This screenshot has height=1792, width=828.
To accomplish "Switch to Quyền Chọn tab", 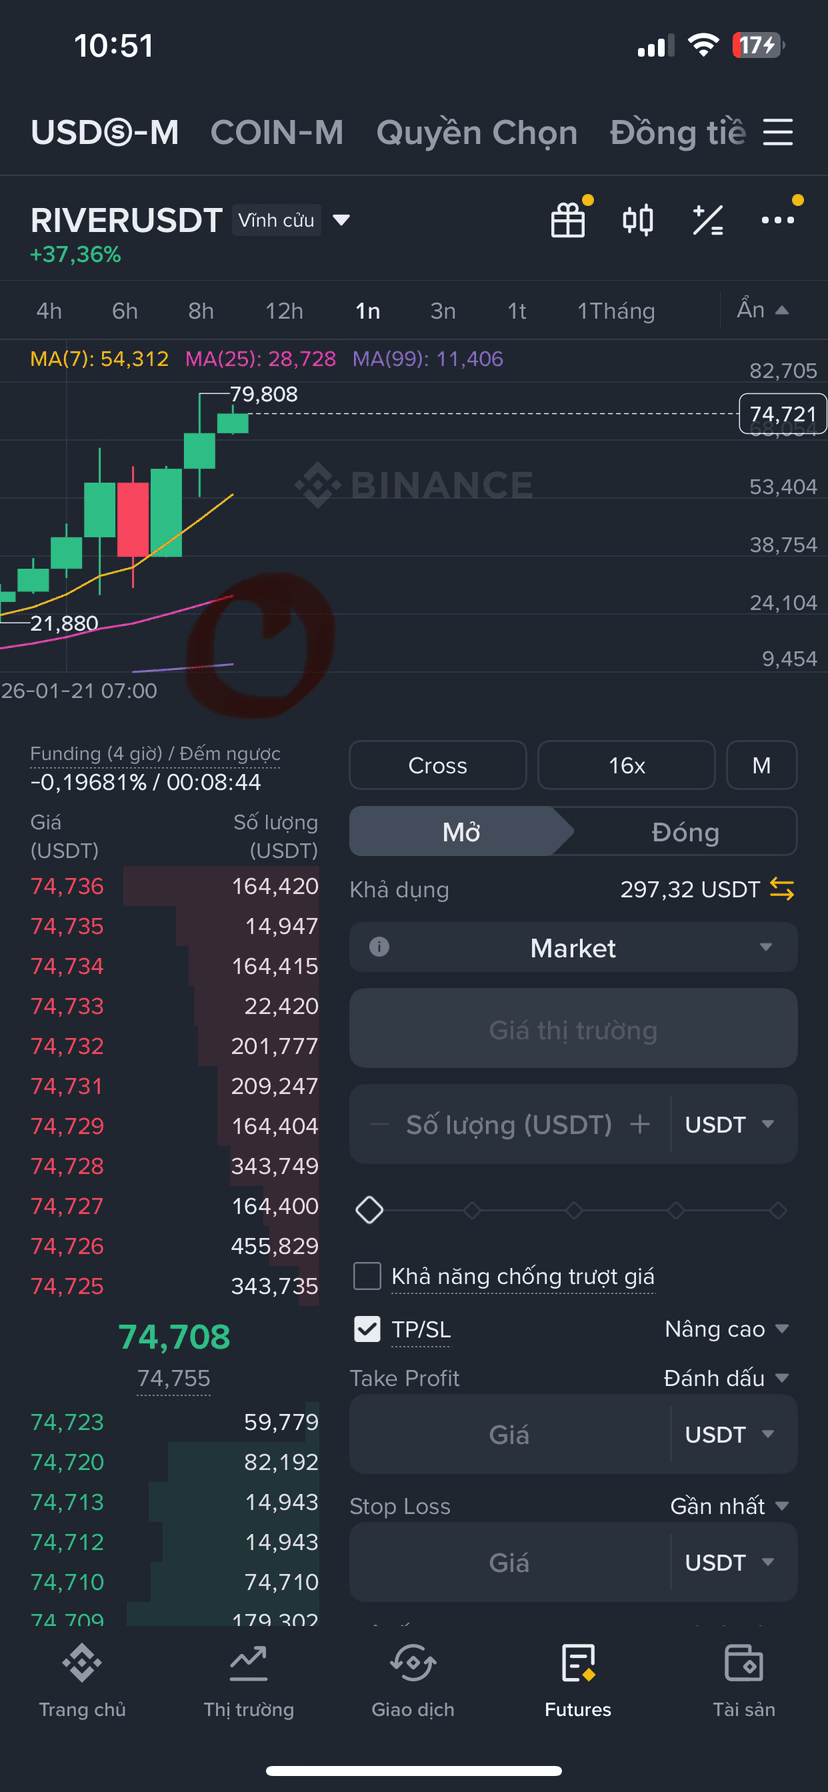I will [x=477, y=132].
